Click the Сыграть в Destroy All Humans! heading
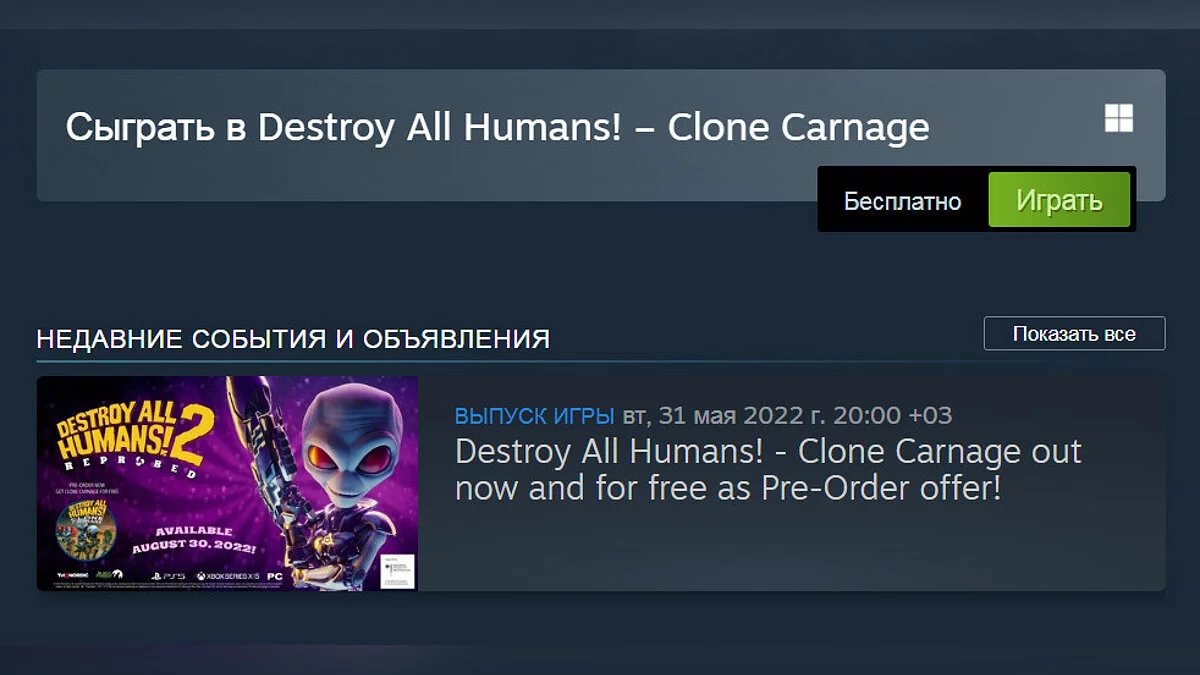 [x=497, y=127]
